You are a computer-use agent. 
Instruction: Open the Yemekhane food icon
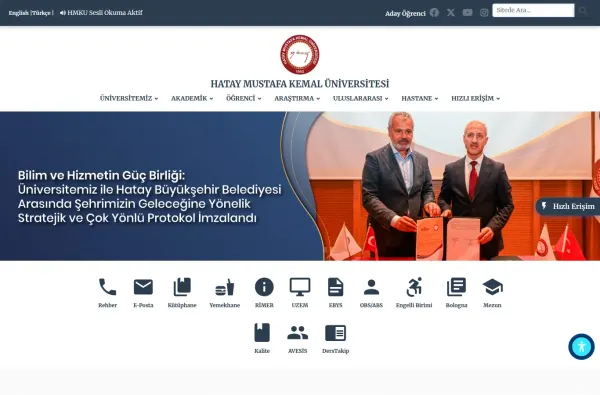pyautogui.click(x=225, y=287)
